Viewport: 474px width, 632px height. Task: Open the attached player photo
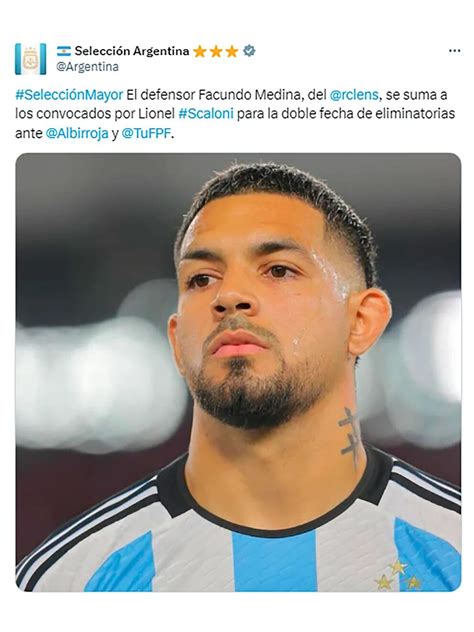click(x=238, y=372)
